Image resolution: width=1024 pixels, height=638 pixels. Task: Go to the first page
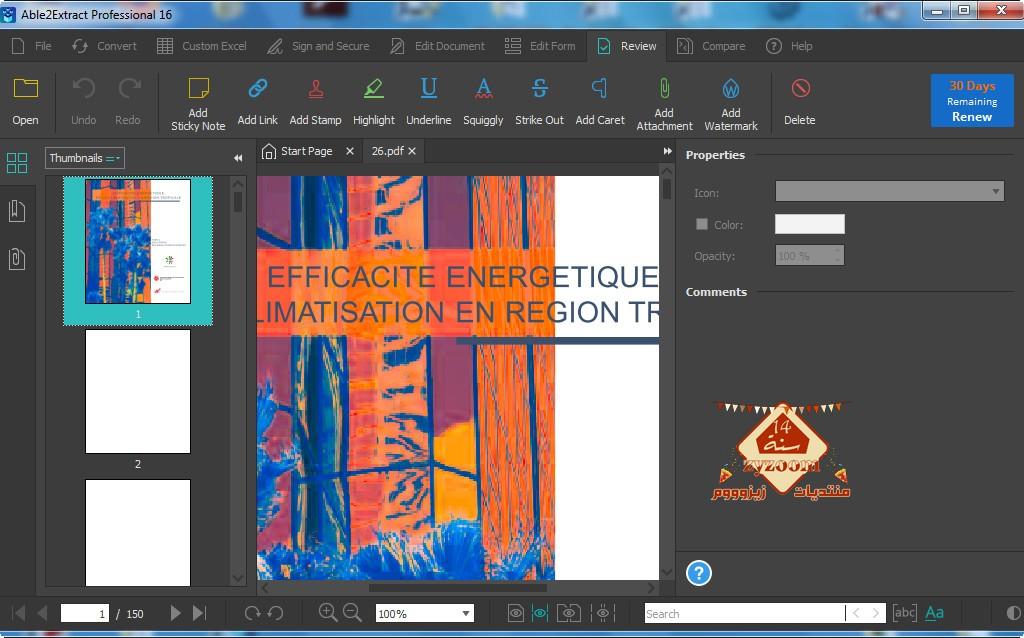tap(19, 613)
